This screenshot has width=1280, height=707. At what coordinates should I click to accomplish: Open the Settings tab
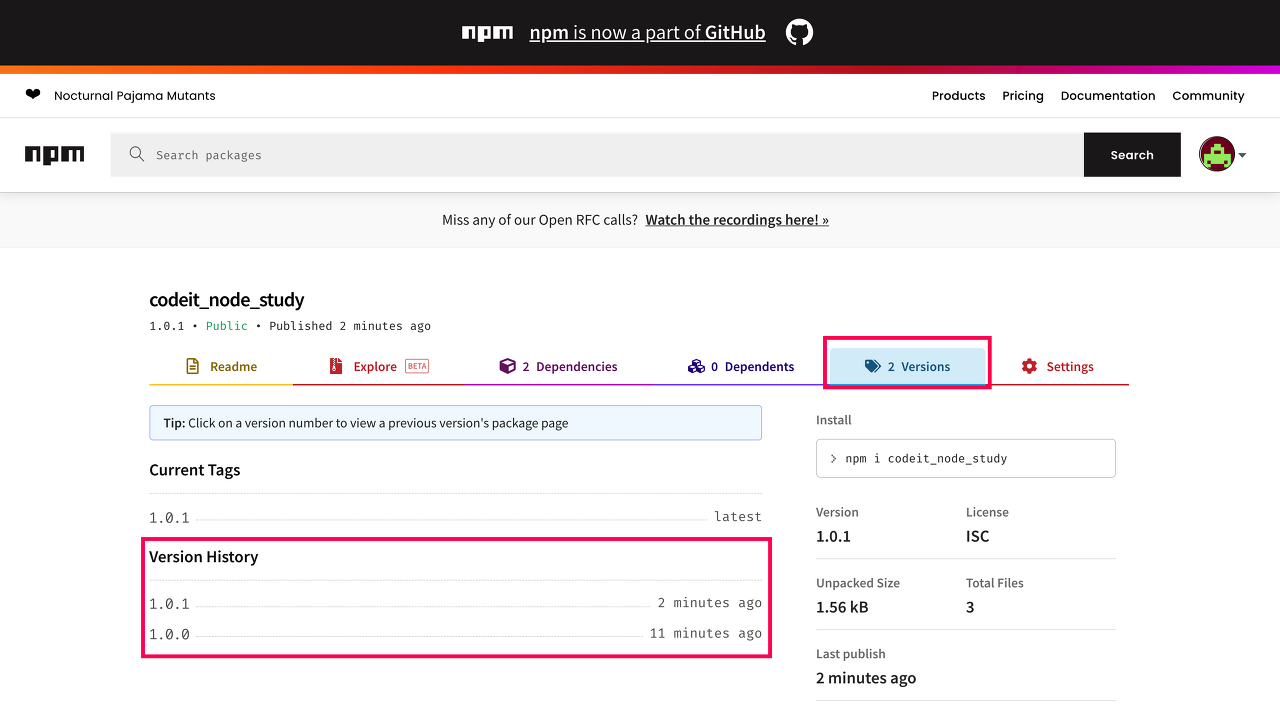click(1058, 367)
